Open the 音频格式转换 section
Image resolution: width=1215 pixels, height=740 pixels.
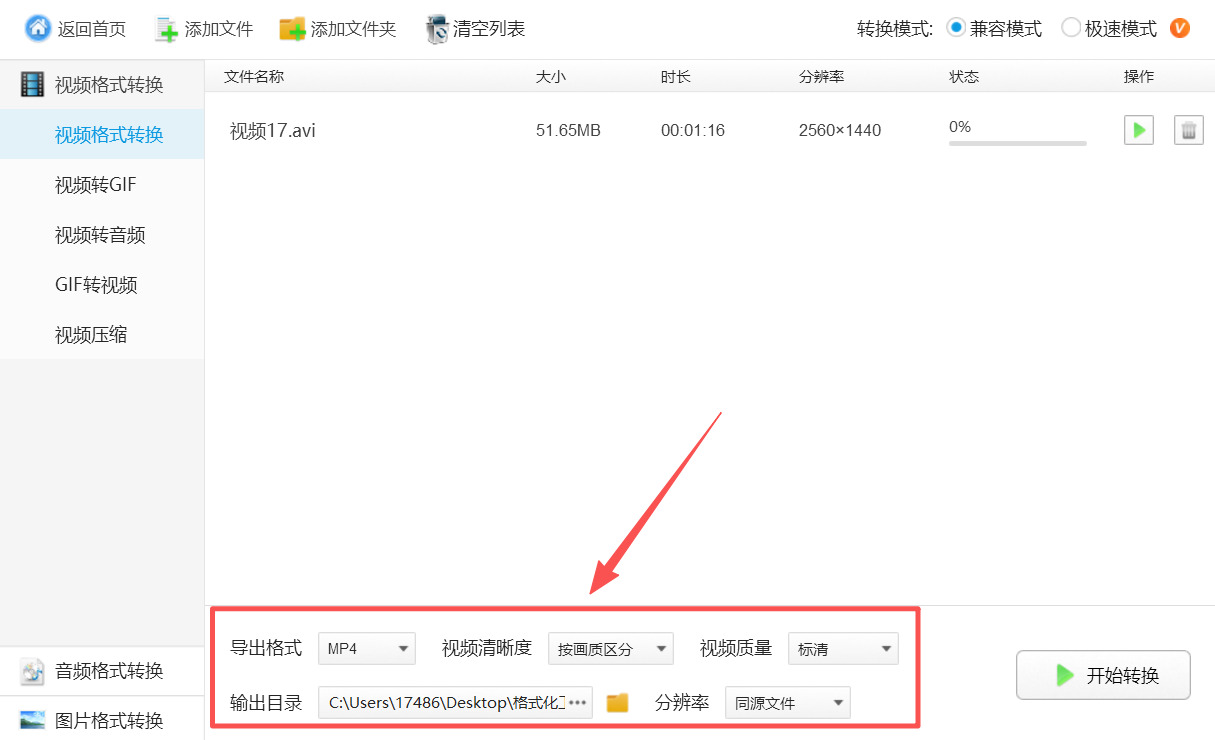click(102, 671)
